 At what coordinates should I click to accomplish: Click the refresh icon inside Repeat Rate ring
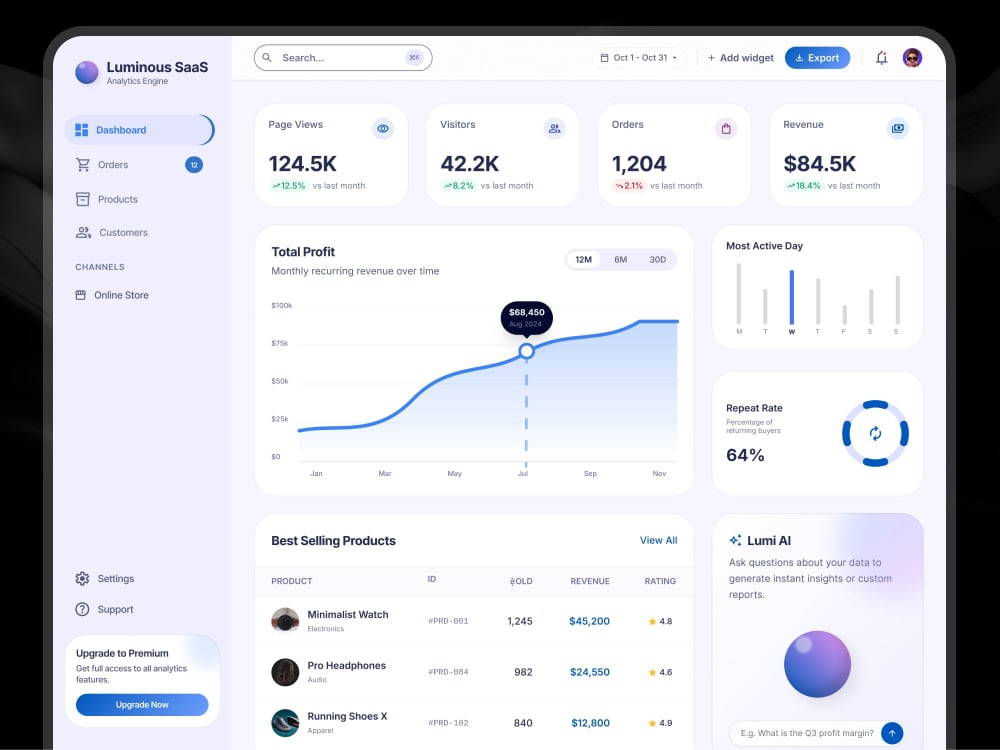876,434
